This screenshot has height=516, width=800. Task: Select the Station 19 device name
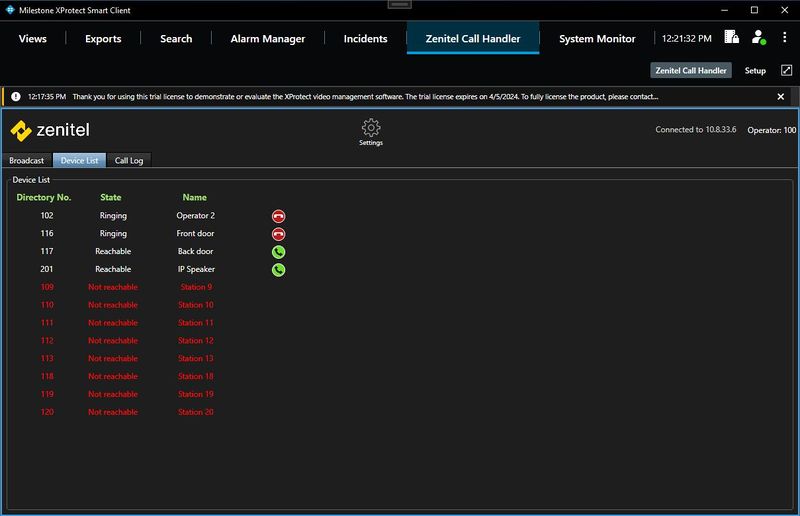[x=196, y=394]
